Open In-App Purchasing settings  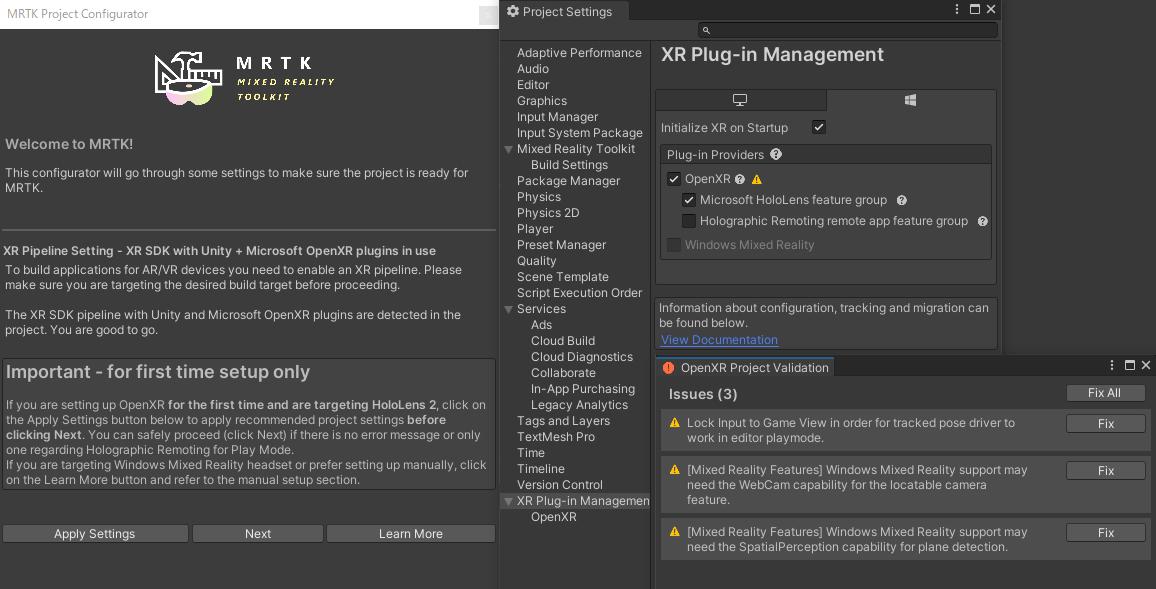point(582,389)
